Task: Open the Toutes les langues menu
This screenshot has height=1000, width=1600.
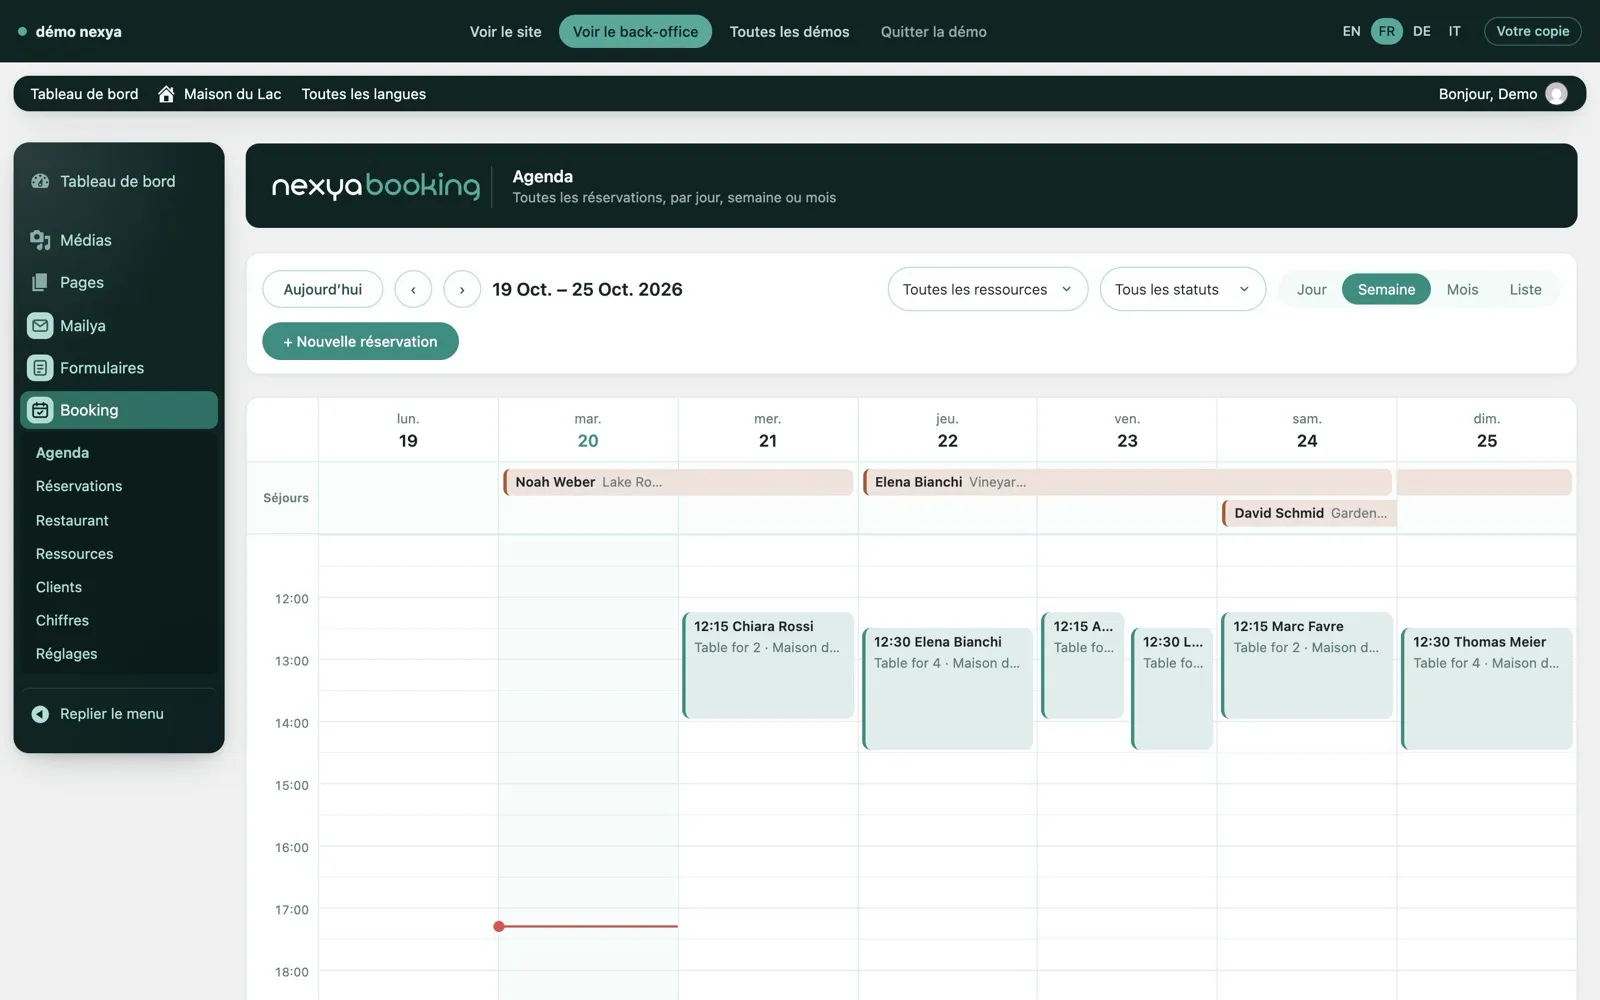Action: pos(363,94)
